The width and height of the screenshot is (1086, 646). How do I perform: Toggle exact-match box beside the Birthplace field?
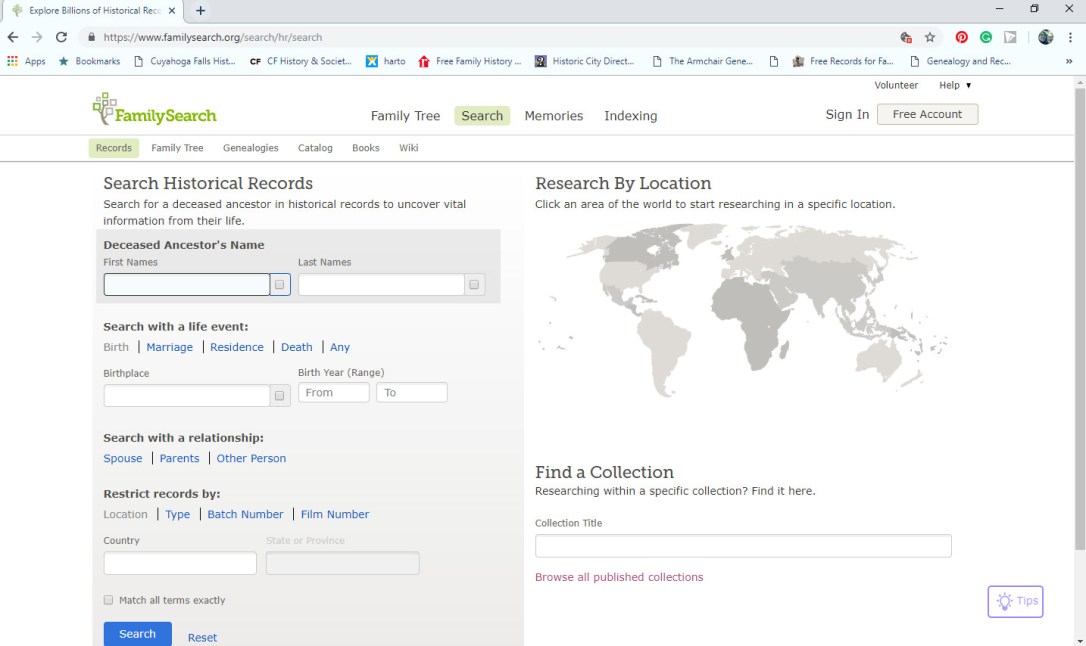[280, 395]
